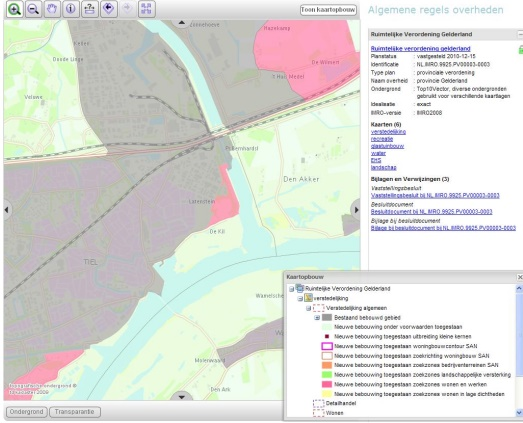Go to previous map extent arrow
Screen dimensions: 523x423
(x=108, y=9)
